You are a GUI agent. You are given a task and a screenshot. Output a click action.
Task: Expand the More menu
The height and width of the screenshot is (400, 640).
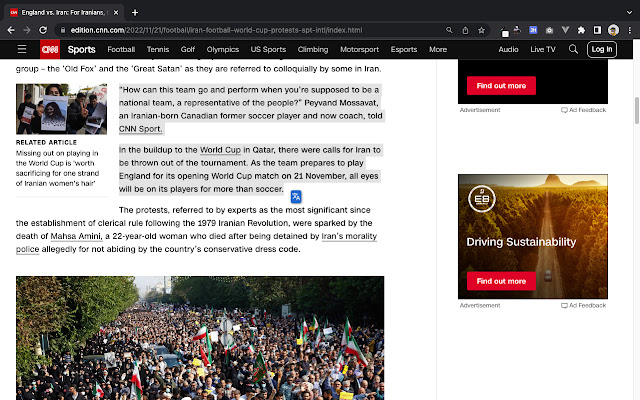438,49
